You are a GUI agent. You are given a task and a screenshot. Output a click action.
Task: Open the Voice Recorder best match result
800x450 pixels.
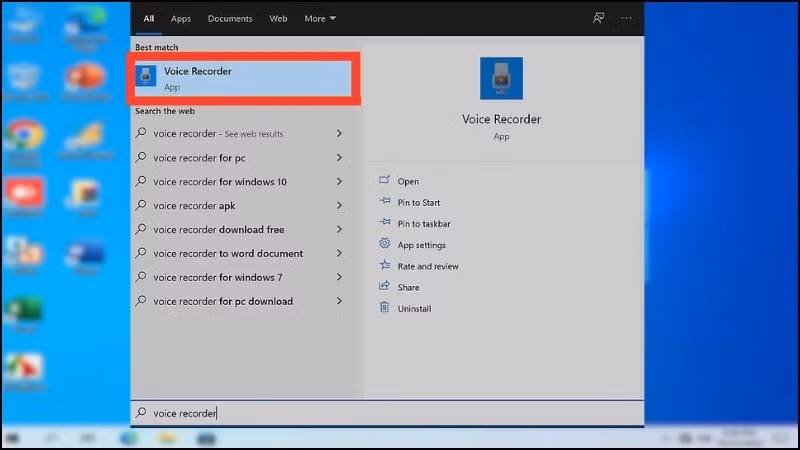(x=243, y=79)
